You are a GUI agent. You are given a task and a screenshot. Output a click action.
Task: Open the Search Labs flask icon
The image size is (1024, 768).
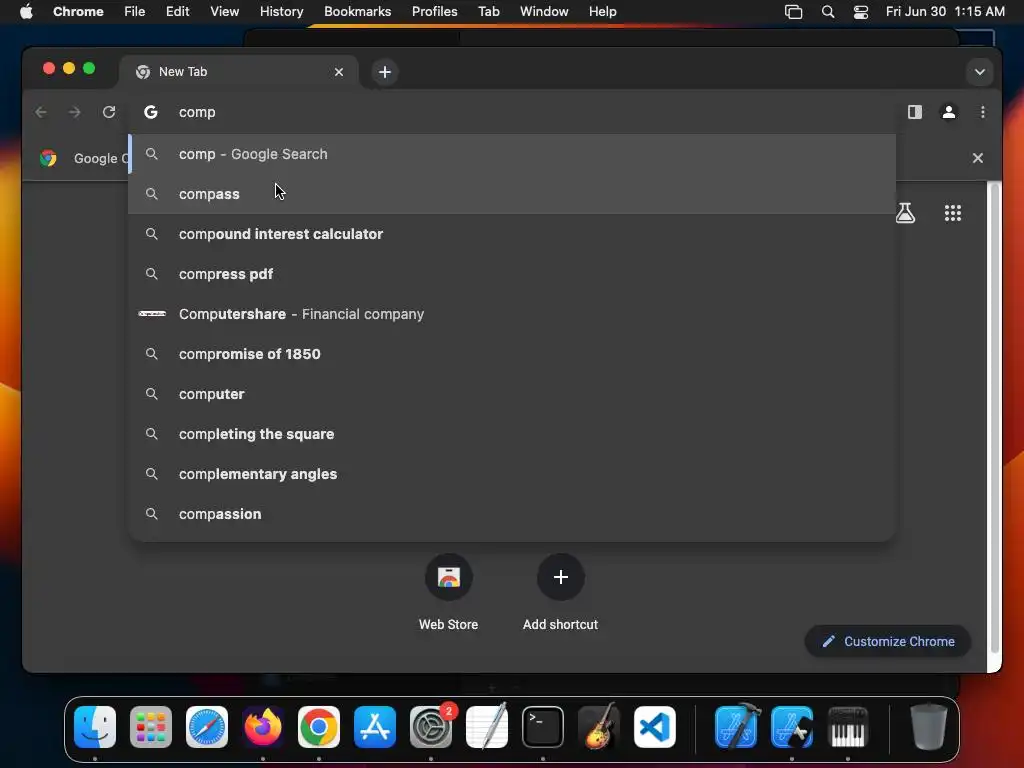point(905,213)
